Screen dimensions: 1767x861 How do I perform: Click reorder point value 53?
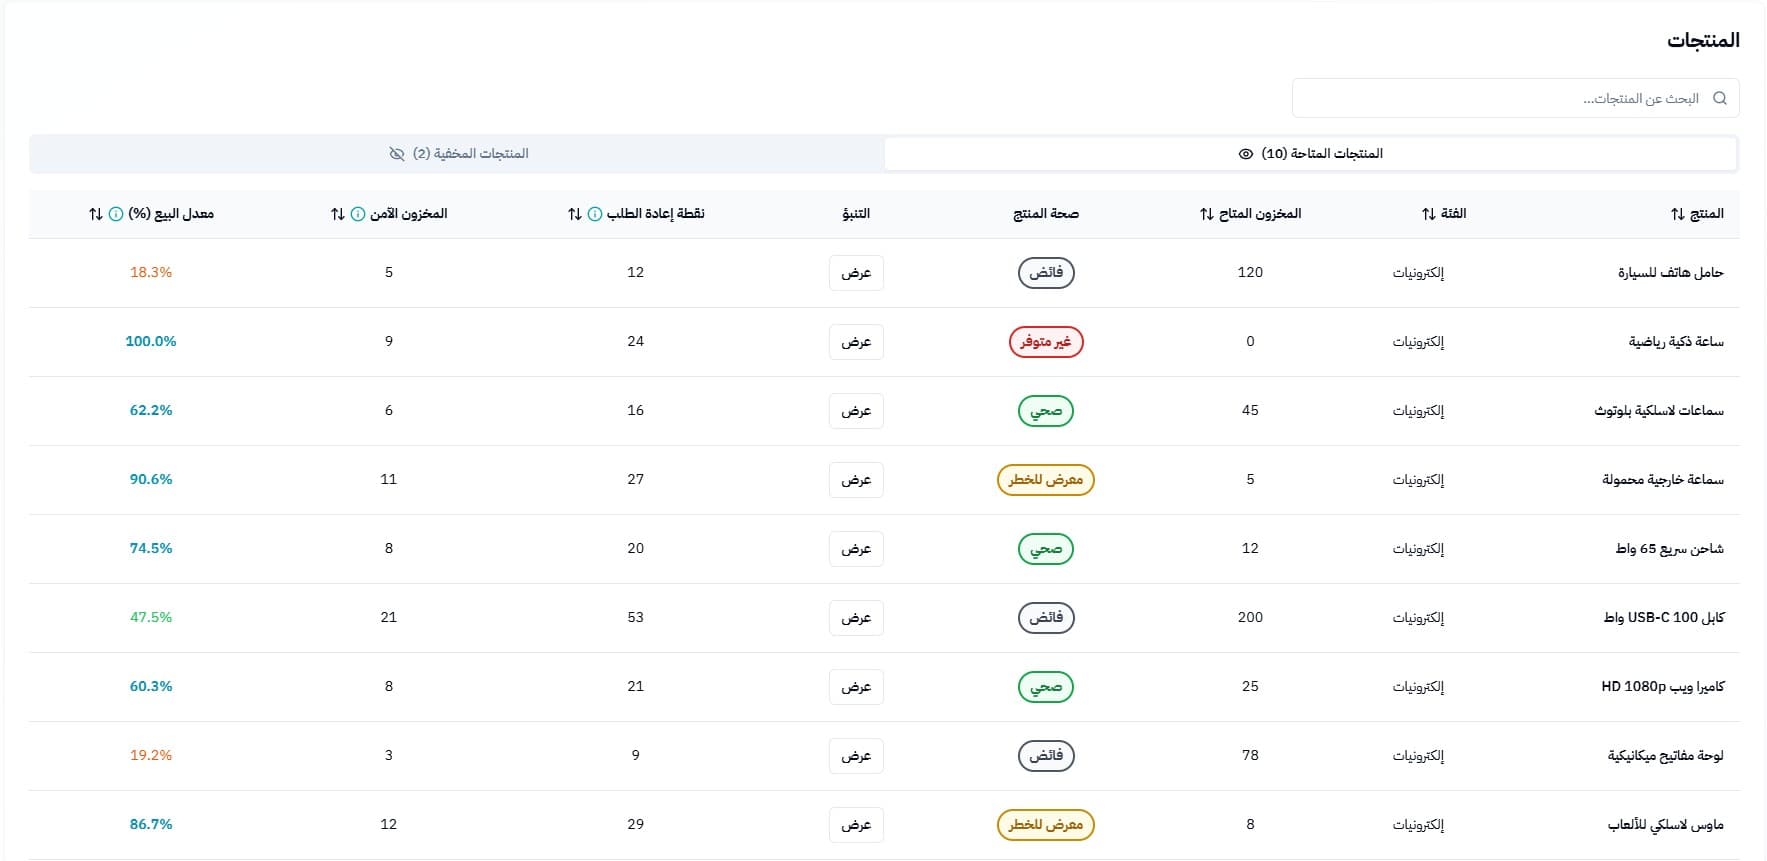pyautogui.click(x=635, y=618)
